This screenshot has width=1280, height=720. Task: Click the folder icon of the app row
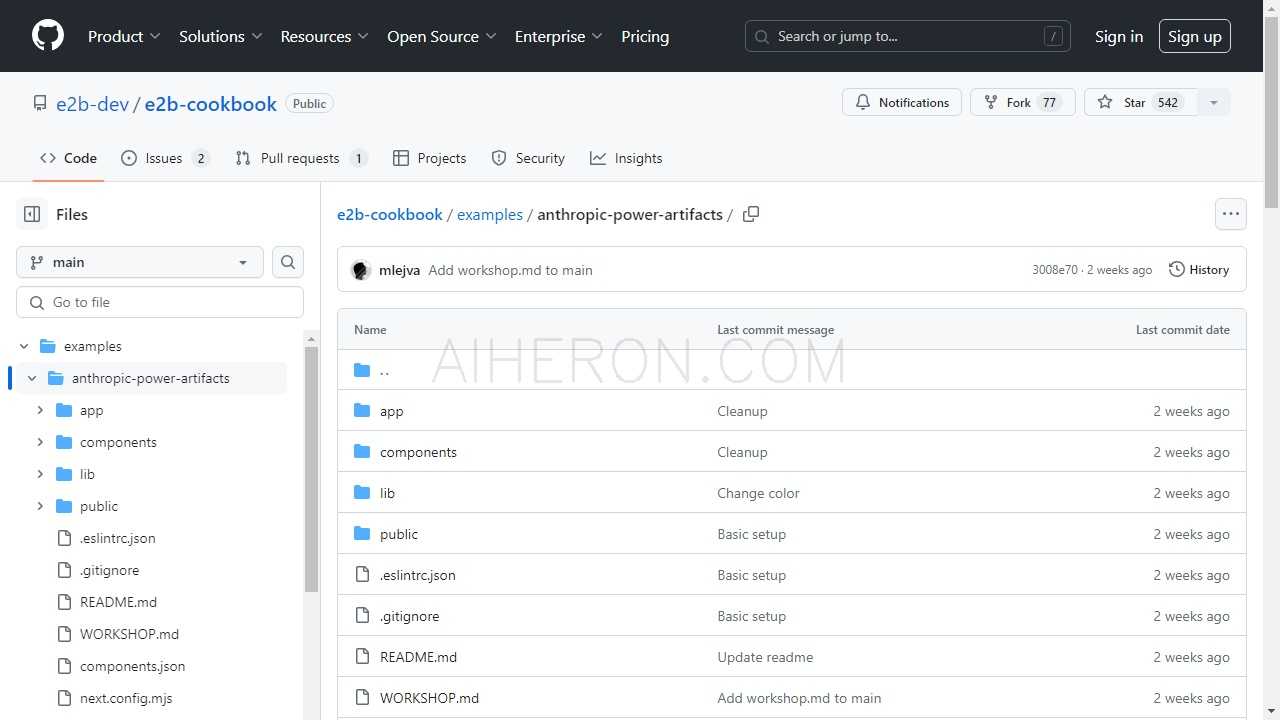pos(362,411)
